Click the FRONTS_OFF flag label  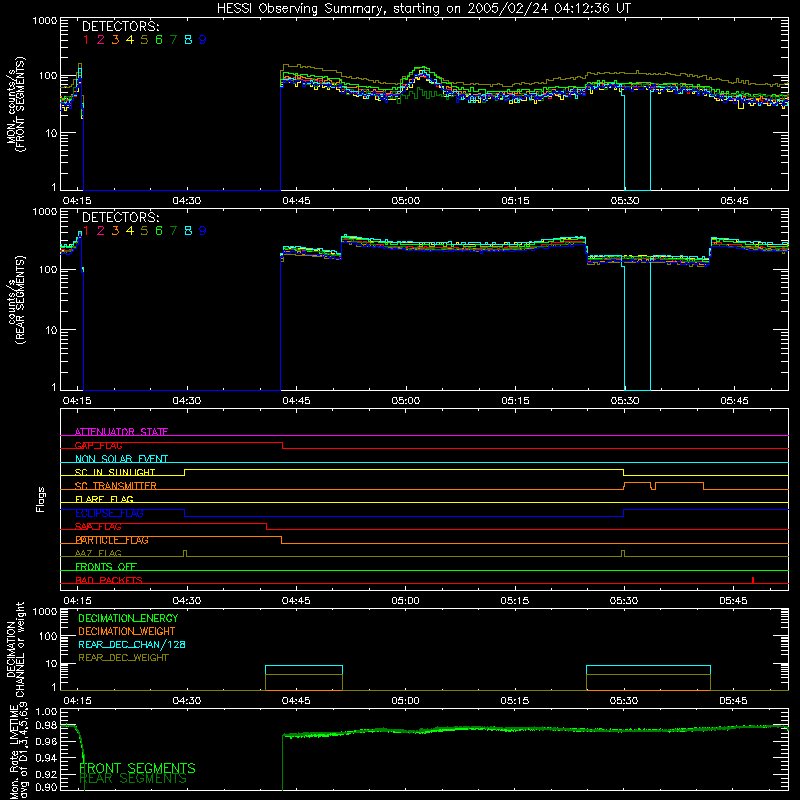(x=106, y=566)
